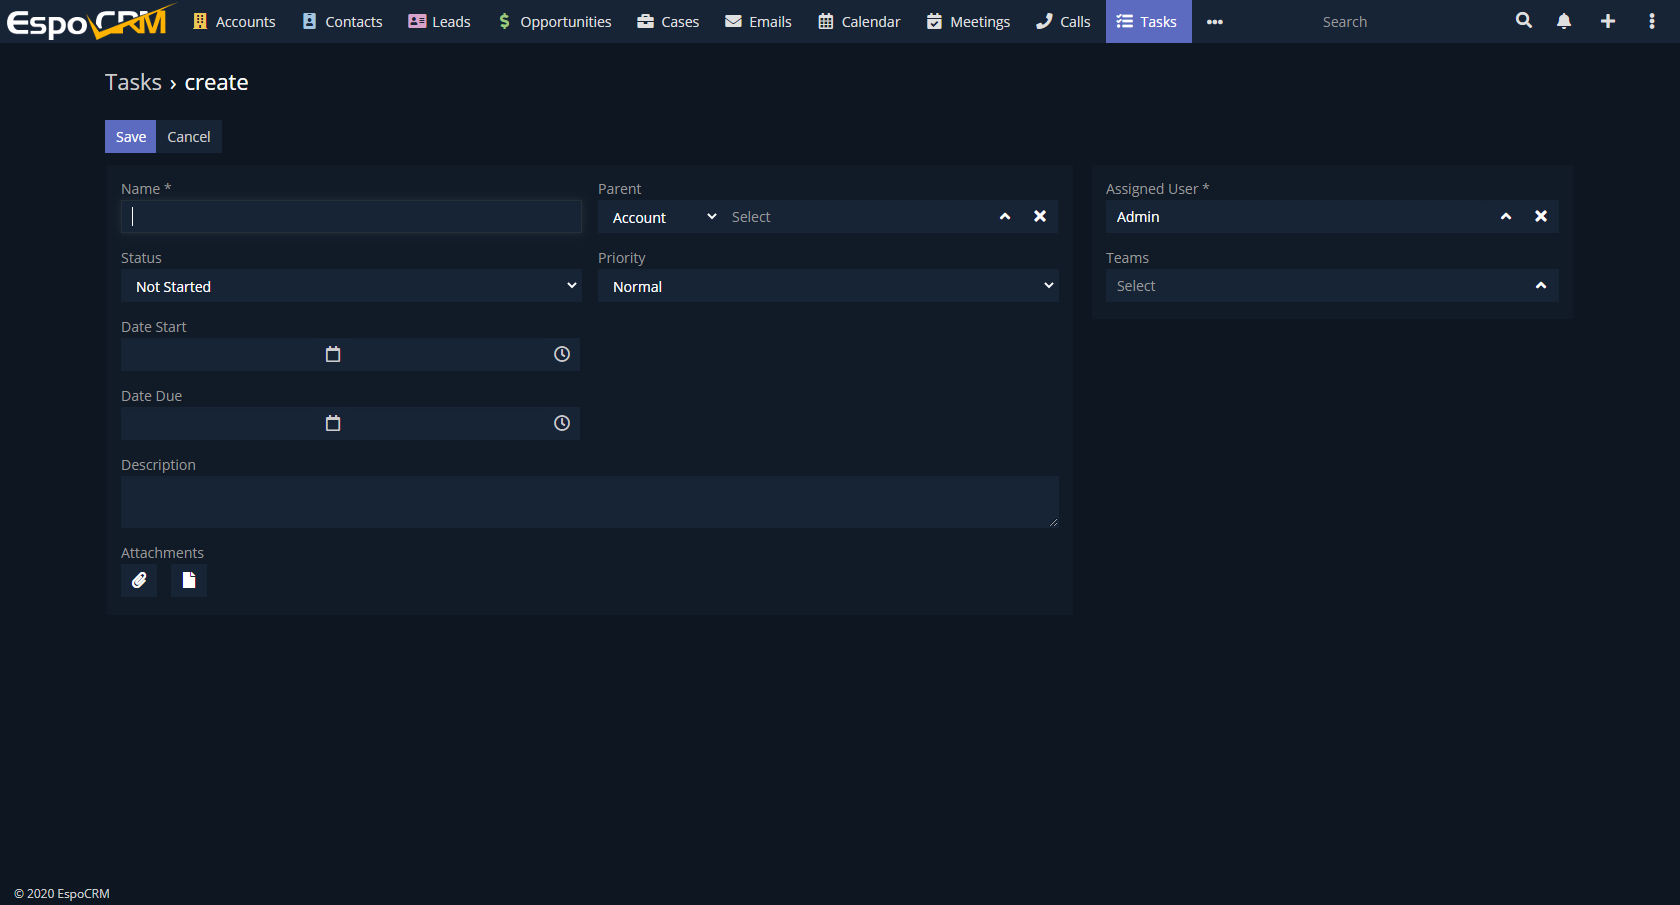Open the notifications bell
This screenshot has width=1680, height=905.
tap(1564, 21)
